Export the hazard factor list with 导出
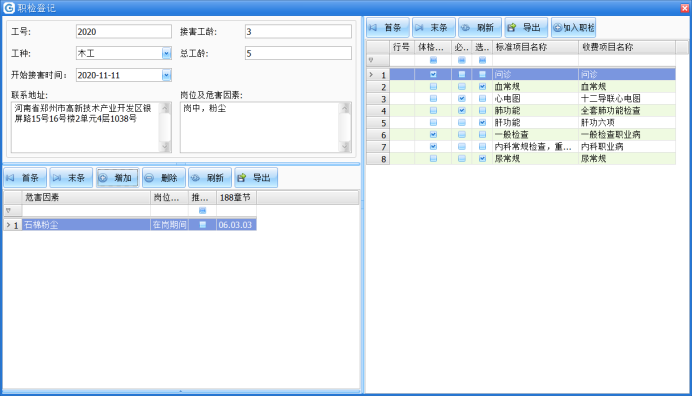Viewport: 693px width, 396px height. coord(256,178)
